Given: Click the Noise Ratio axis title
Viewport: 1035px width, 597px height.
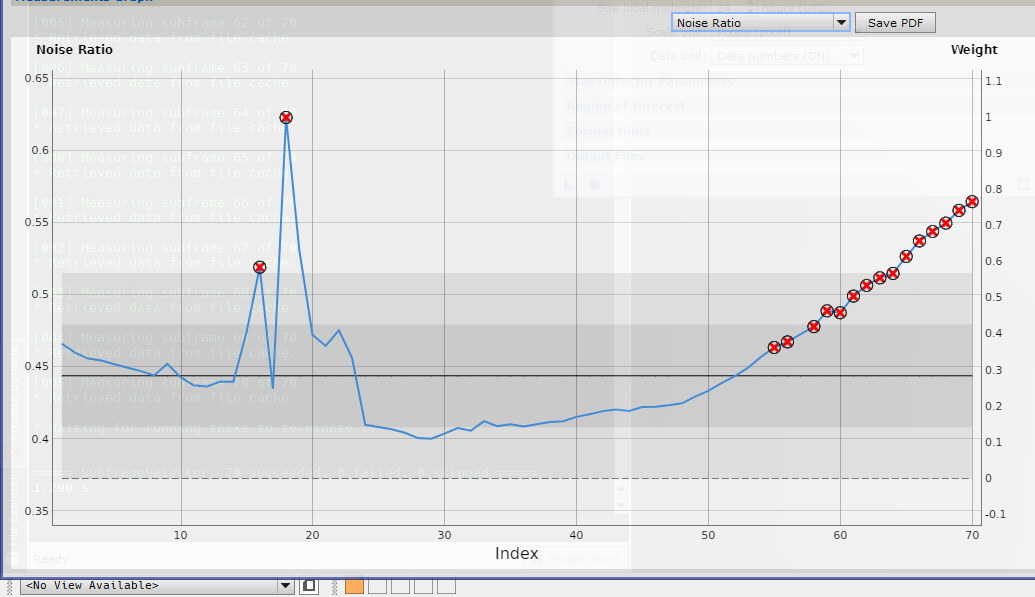Looking at the screenshot, I should 75,50.
